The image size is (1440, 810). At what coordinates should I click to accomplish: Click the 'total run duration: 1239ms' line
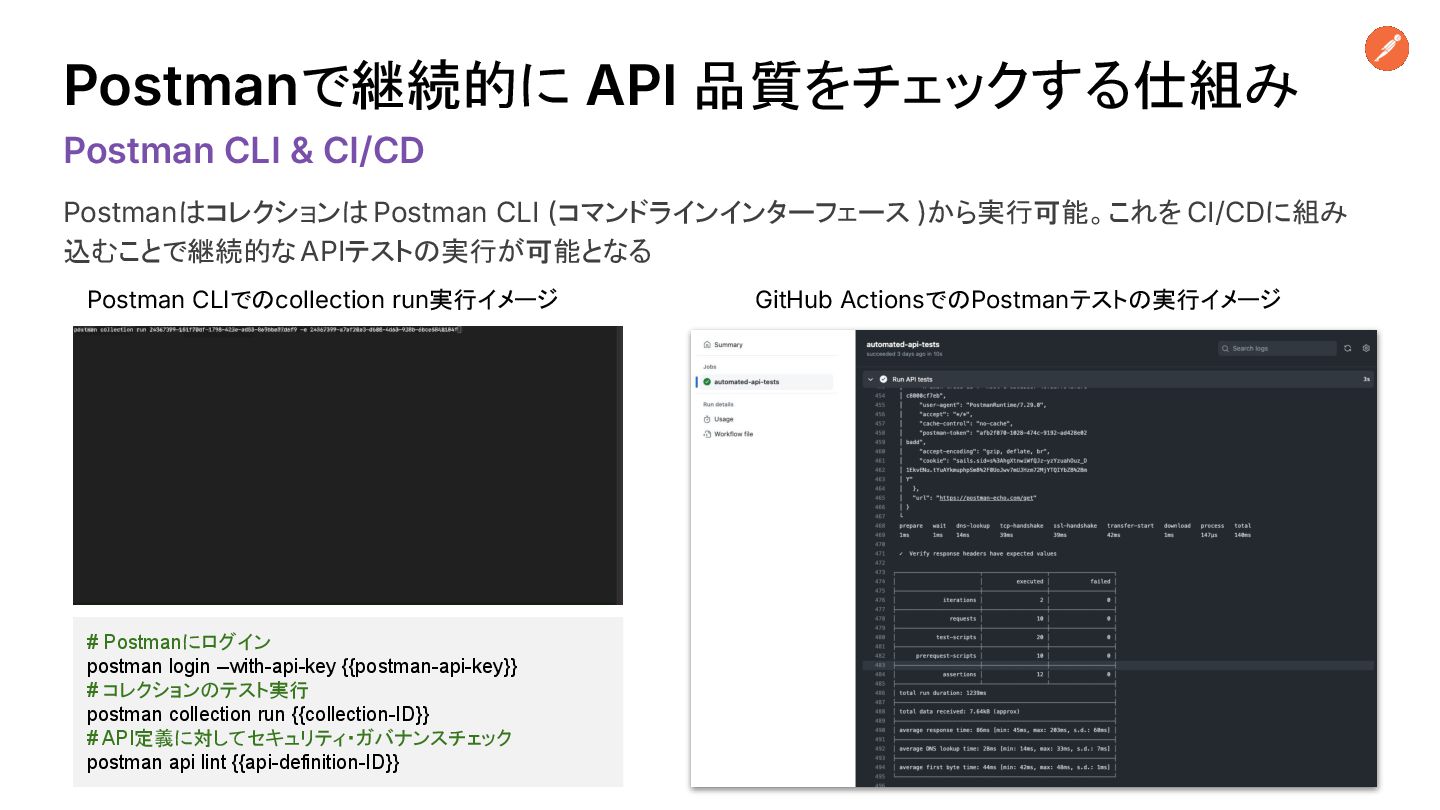(x=943, y=692)
